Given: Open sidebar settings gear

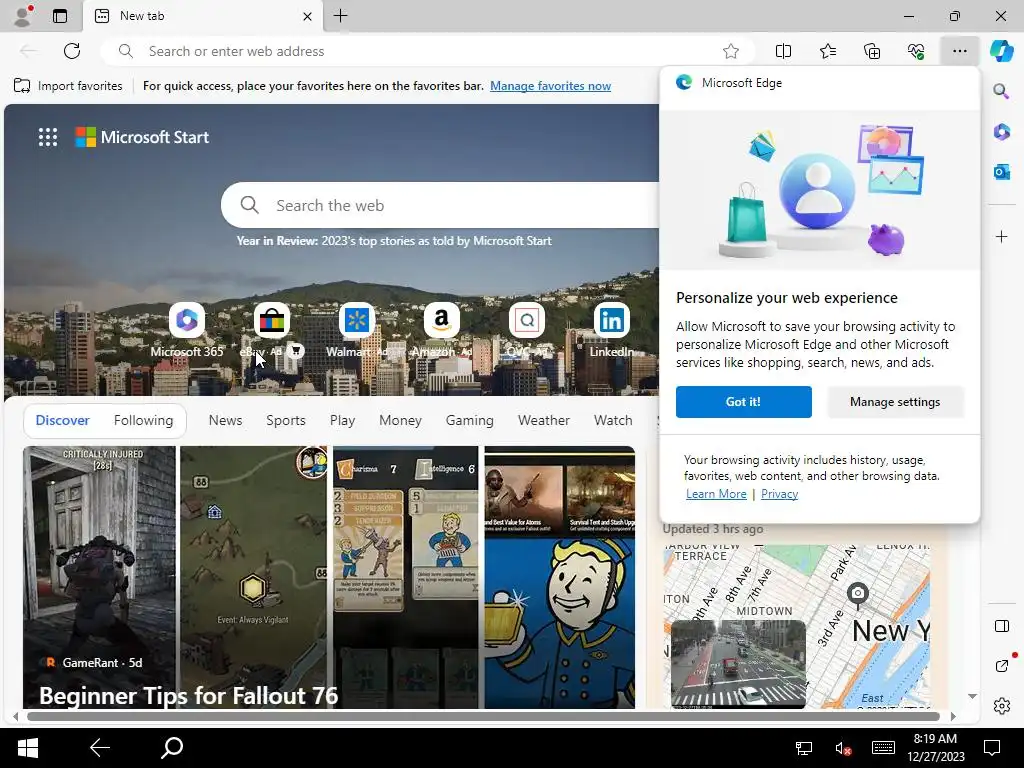Looking at the screenshot, I should coord(1001,706).
